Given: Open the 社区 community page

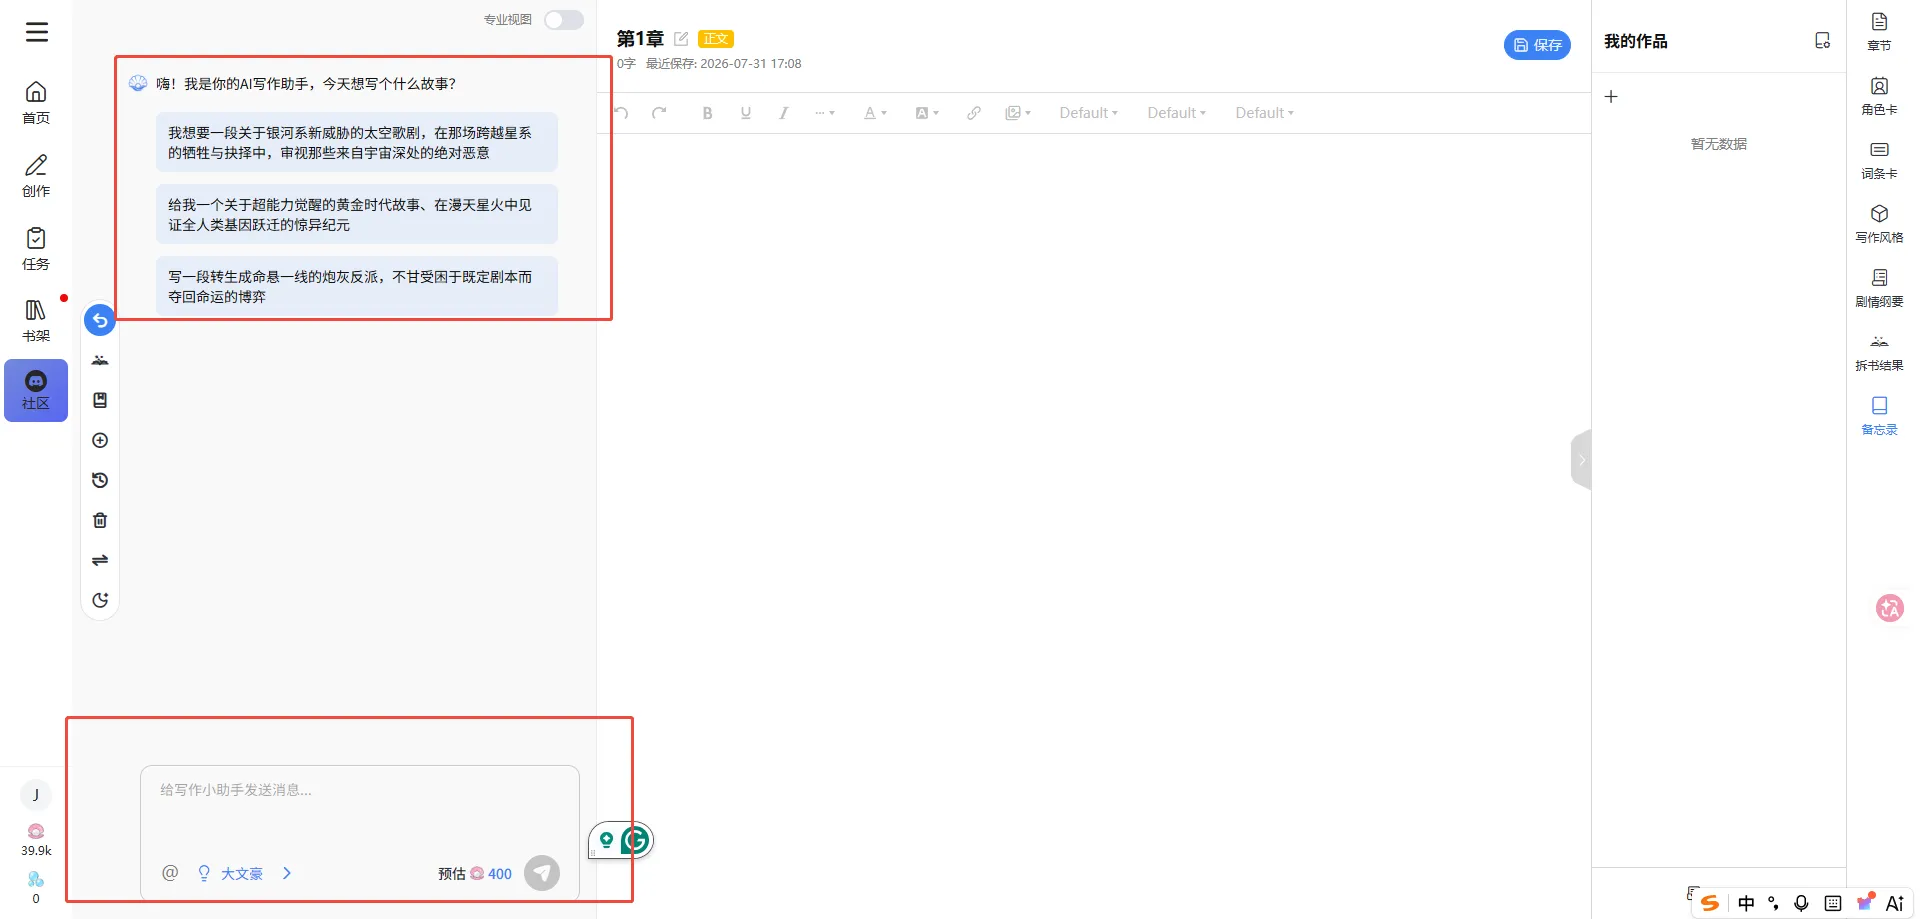Looking at the screenshot, I should click(x=36, y=390).
